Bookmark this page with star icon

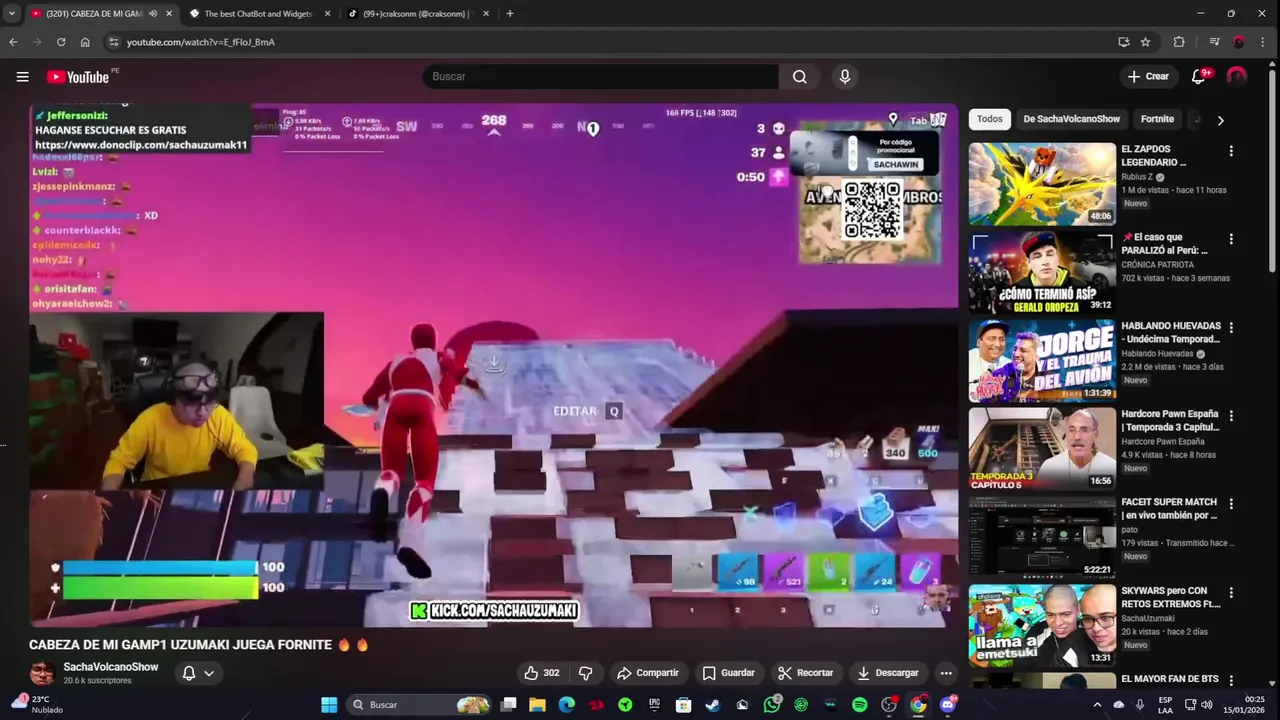click(1146, 42)
